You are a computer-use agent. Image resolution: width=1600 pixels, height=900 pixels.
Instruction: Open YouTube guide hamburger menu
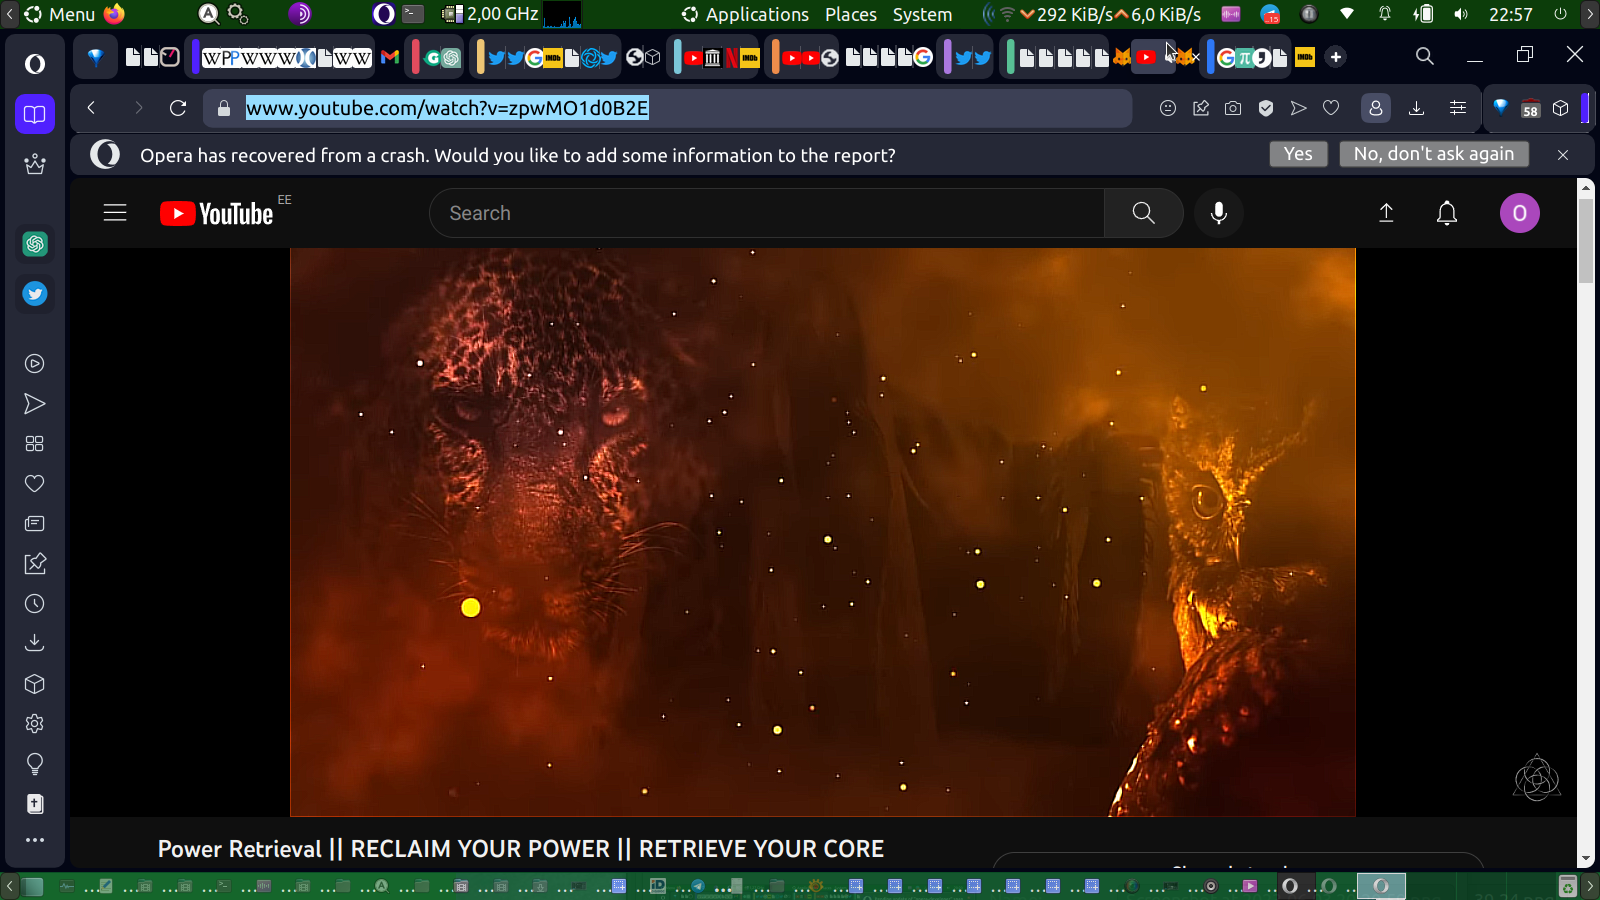(x=115, y=213)
